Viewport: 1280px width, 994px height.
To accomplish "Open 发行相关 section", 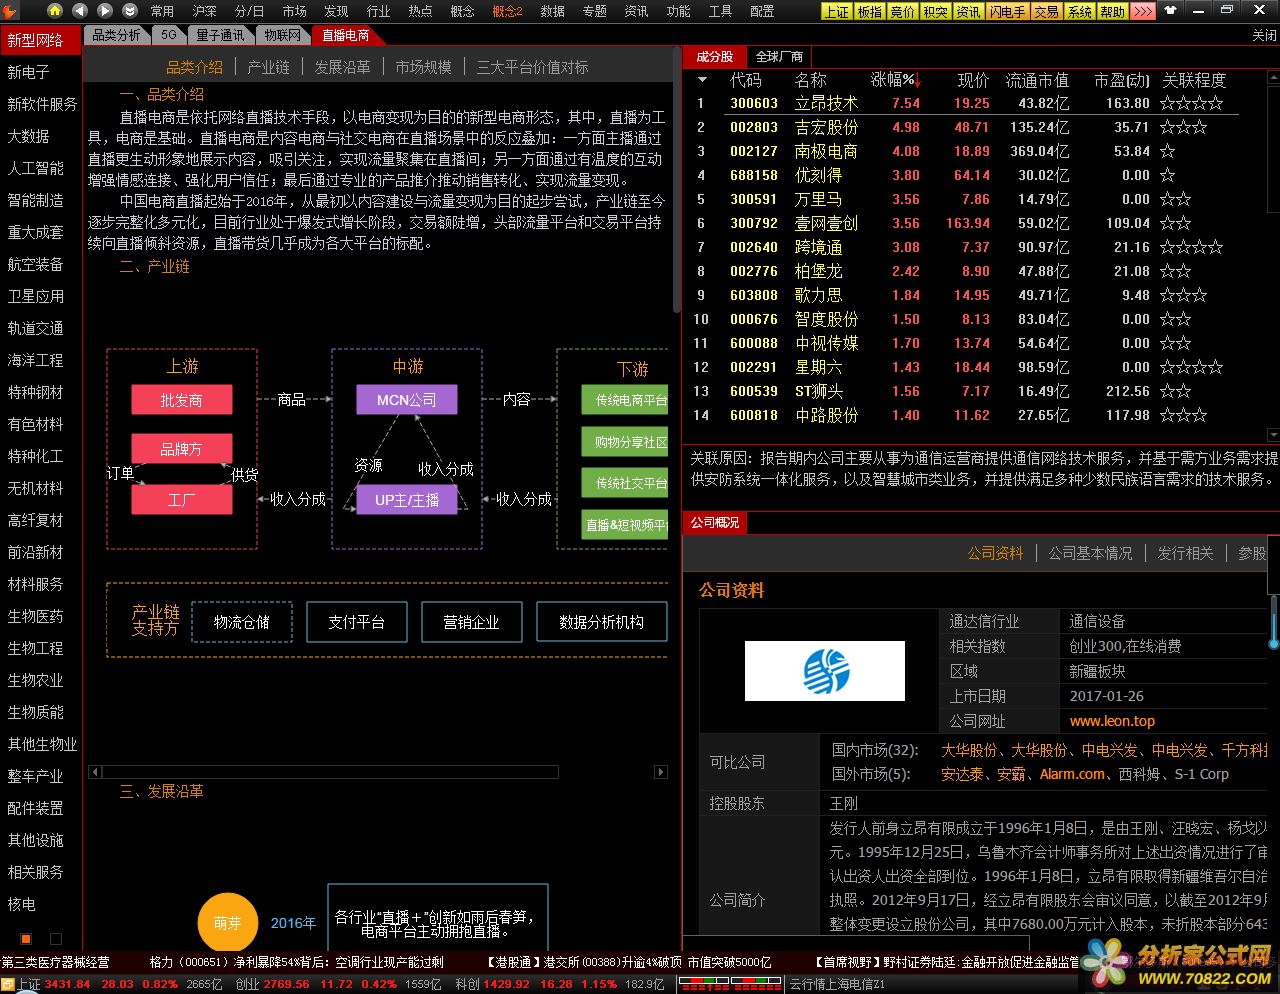I will coord(1185,553).
